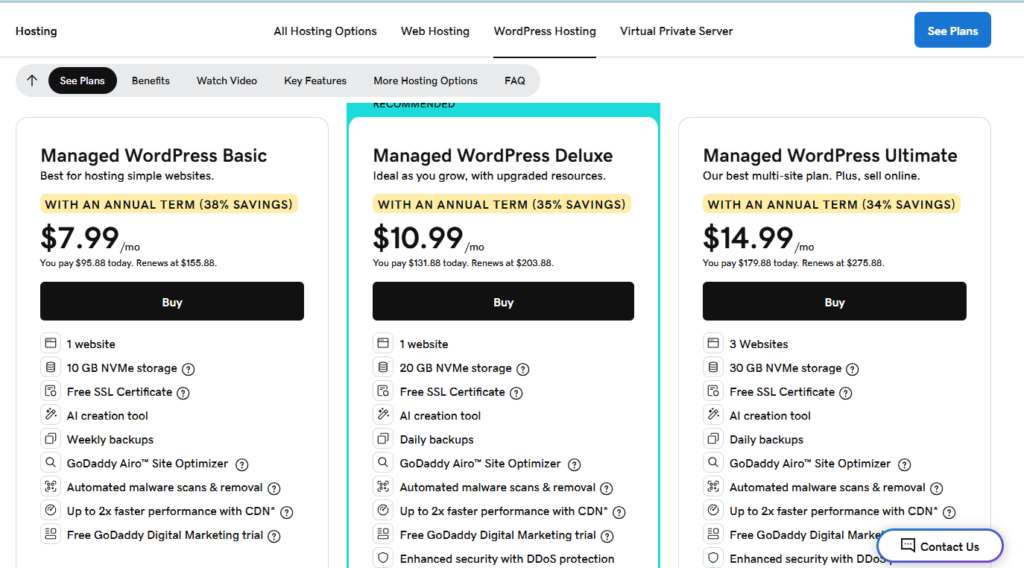The height and width of the screenshot is (568, 1024).
Task: Go to the FAQ section
Action: pyautogui.click(x=515, y=80)
